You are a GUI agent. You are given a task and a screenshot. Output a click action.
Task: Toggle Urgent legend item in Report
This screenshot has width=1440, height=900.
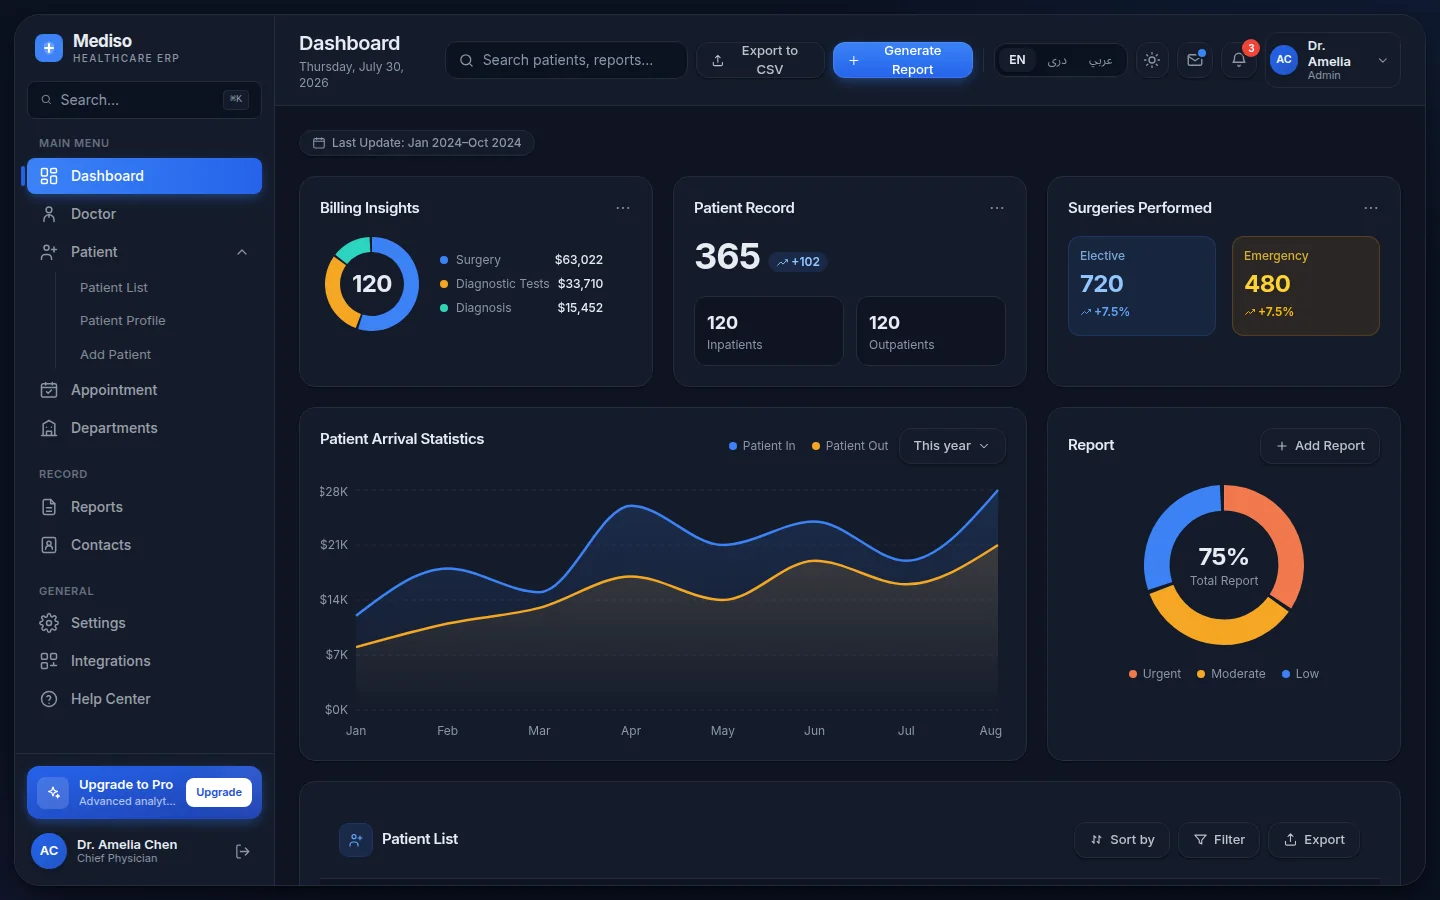(1155, 674)
